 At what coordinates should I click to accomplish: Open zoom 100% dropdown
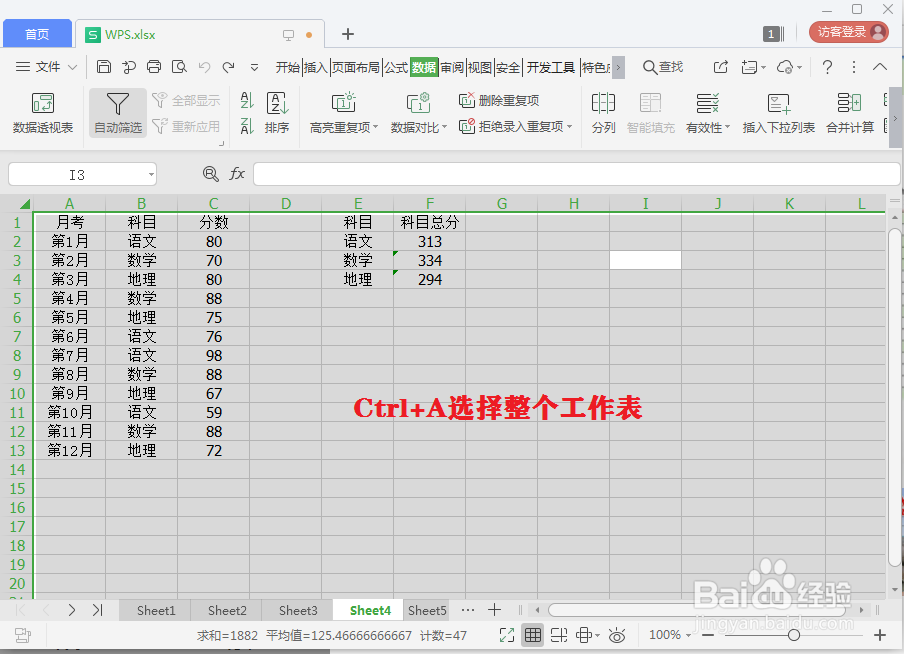pyautogui.click(x=670, y=635)
